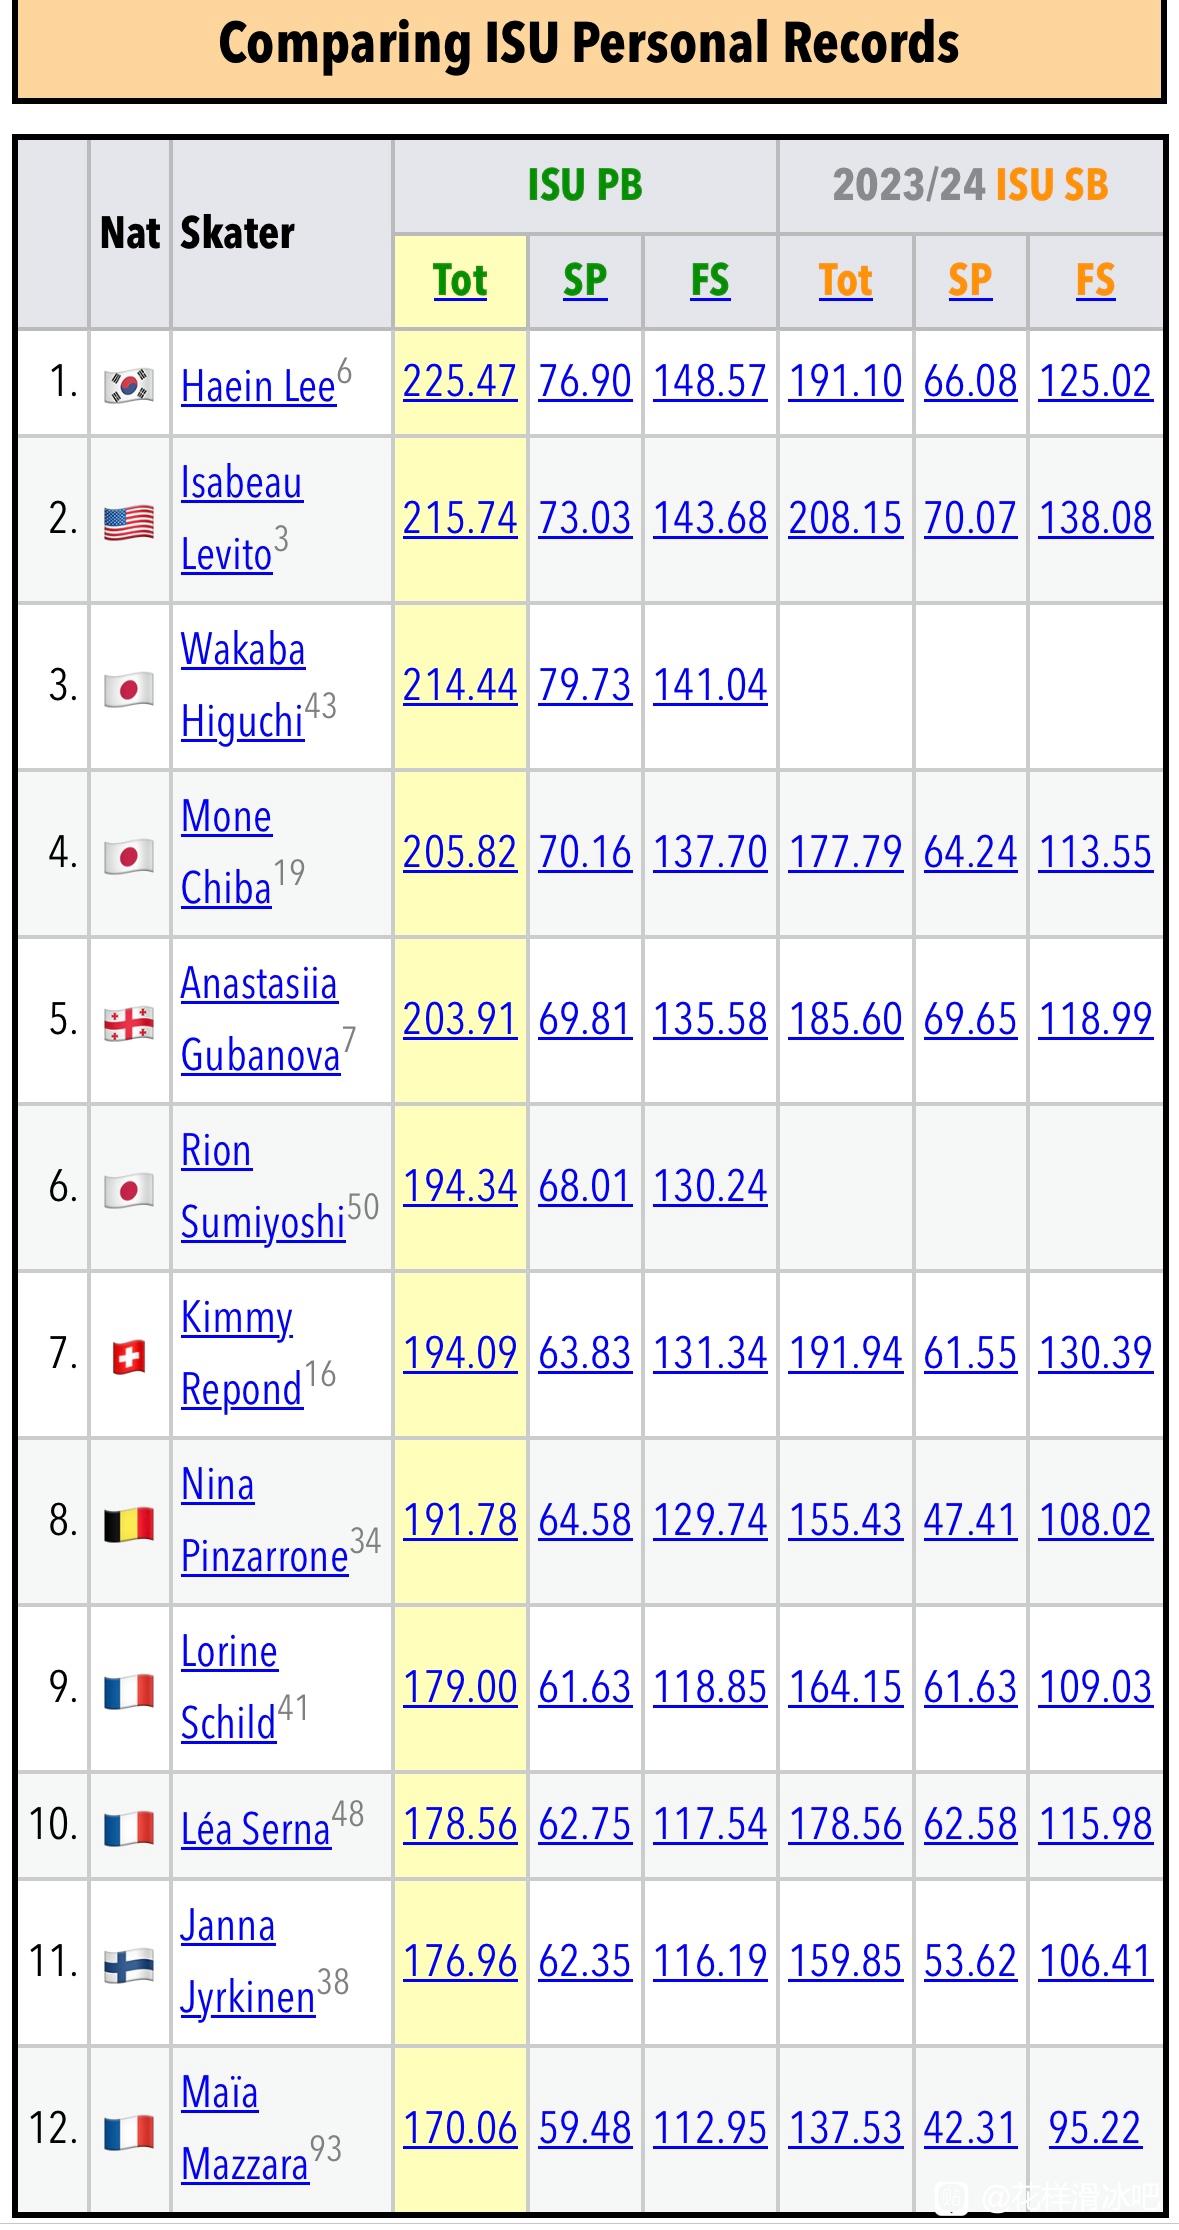Open Haein Lee skater link

(258, 387)
